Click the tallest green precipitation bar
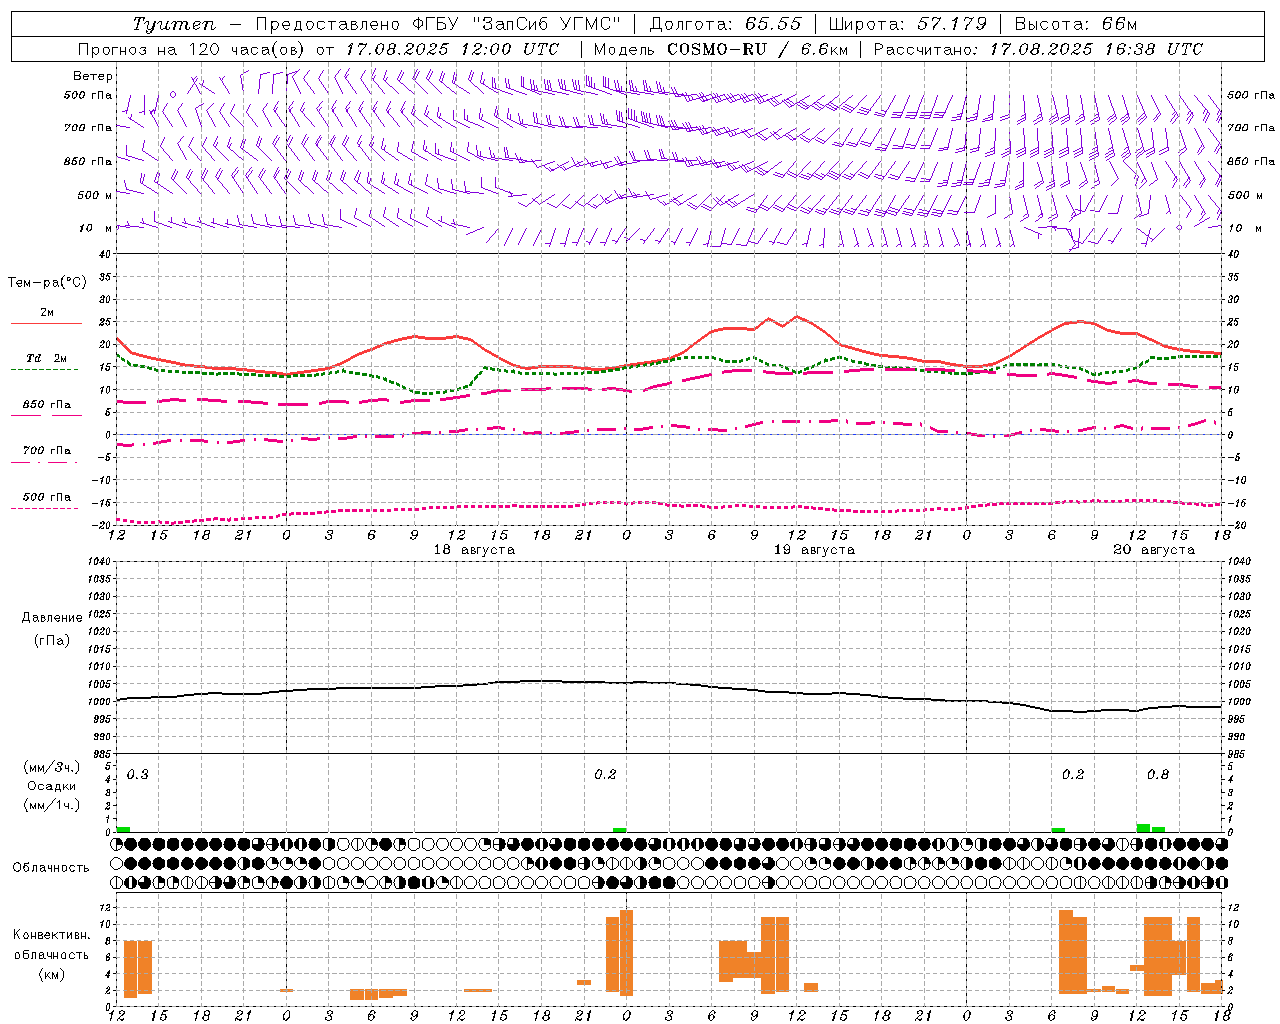 coord(1143,828)
